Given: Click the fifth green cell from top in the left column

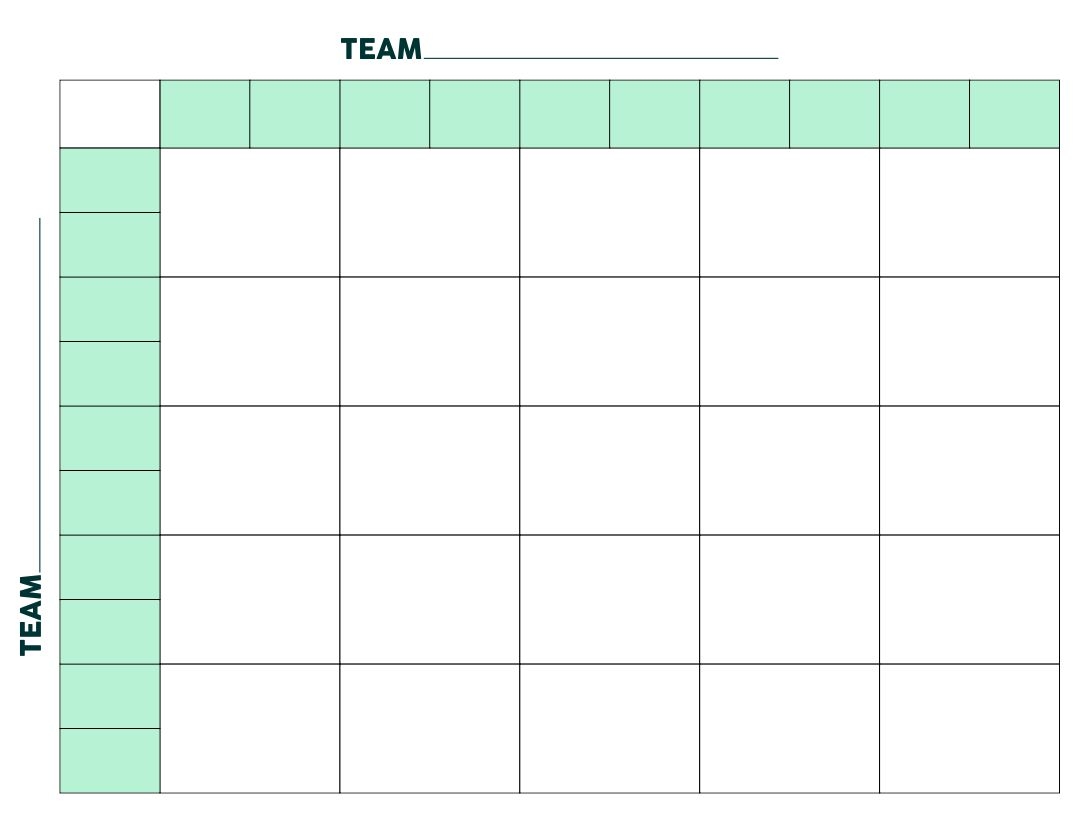Looking at the screenshot, I should [110, 438].
